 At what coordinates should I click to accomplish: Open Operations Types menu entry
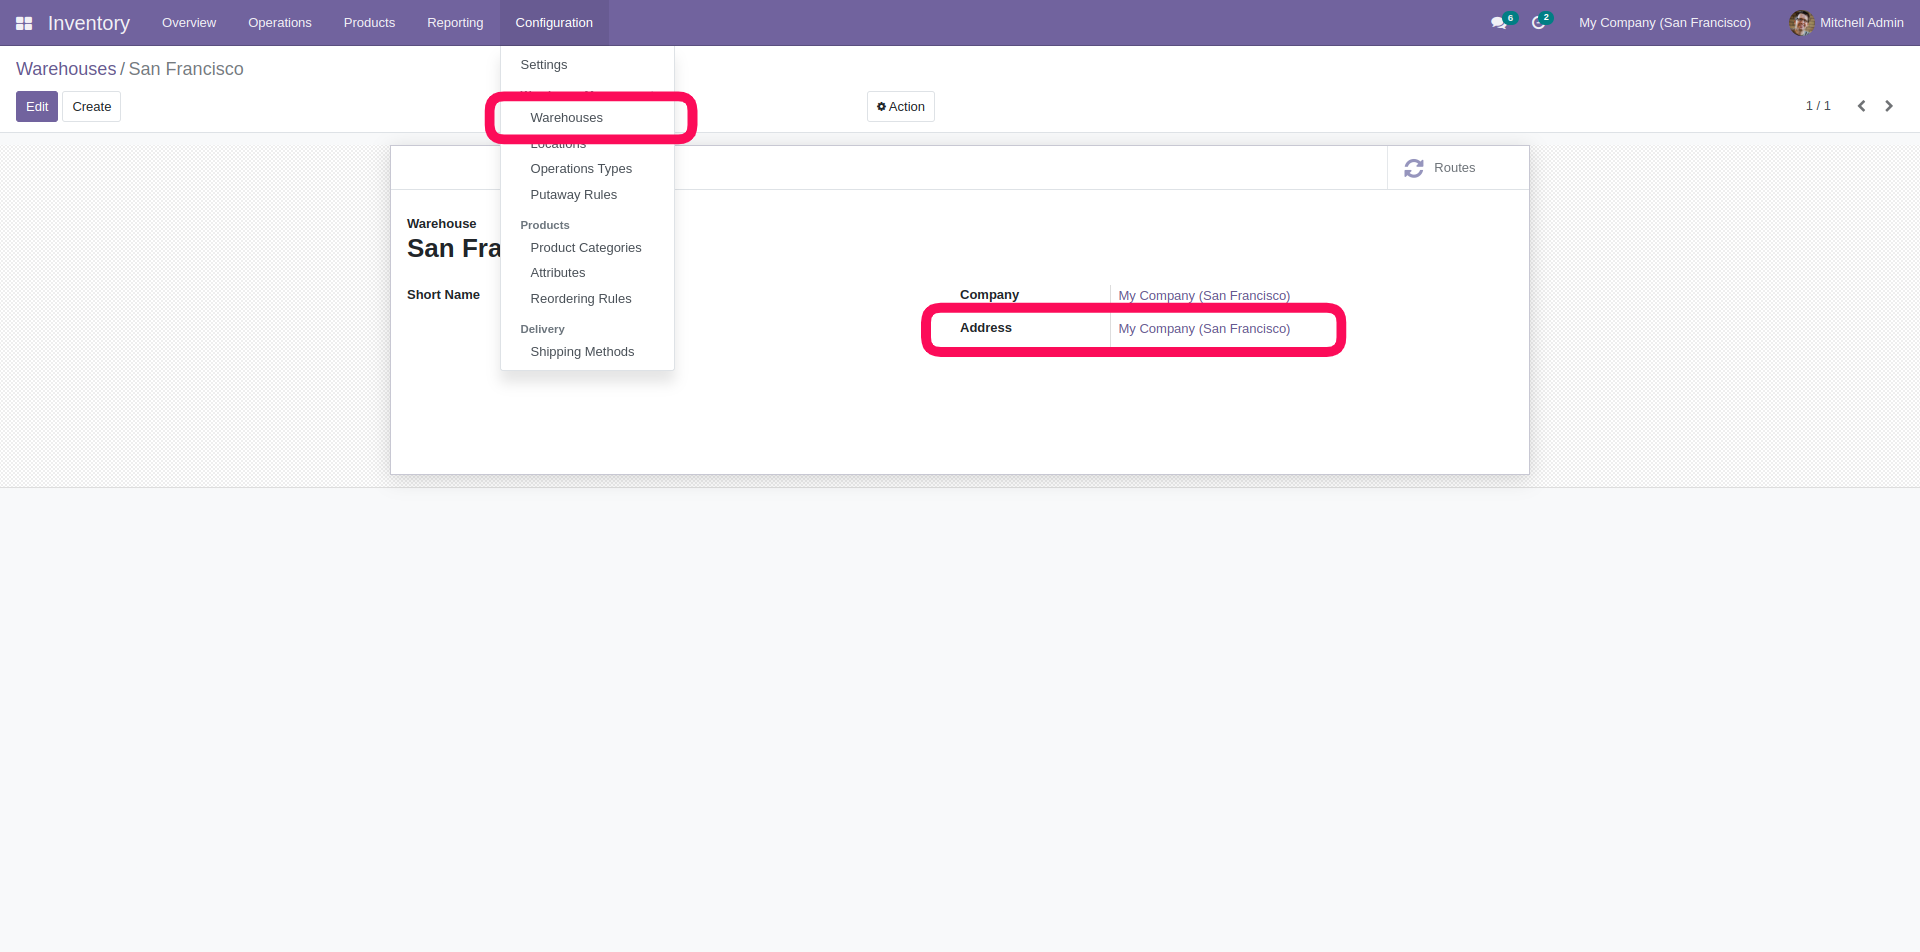(580, 169)
